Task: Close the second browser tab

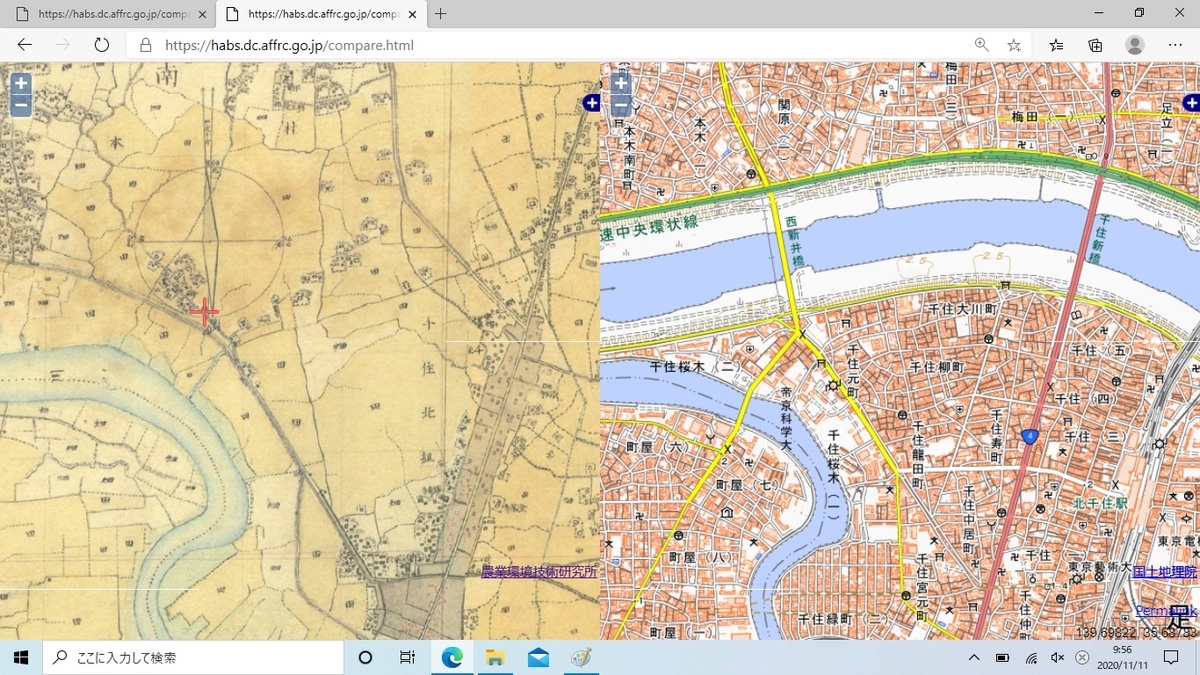Action: [412, 14]
